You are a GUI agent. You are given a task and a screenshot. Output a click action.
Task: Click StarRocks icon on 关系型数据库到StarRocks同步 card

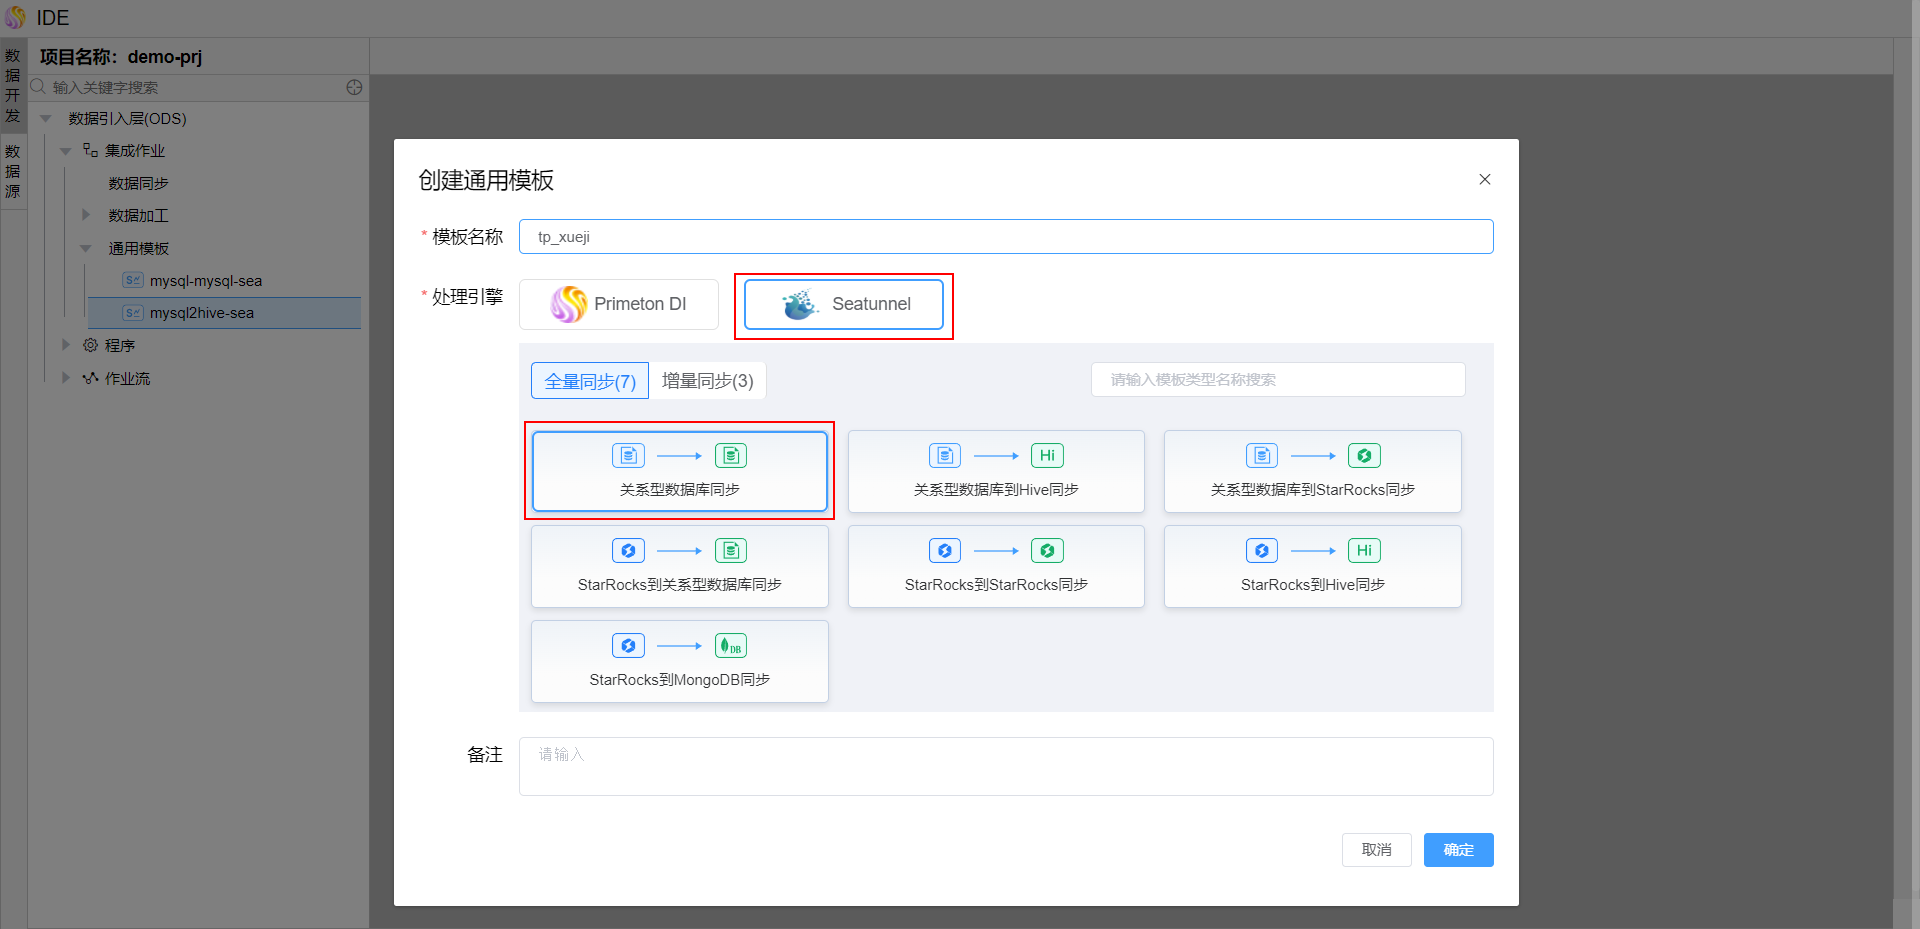[x=1364, y=456]
